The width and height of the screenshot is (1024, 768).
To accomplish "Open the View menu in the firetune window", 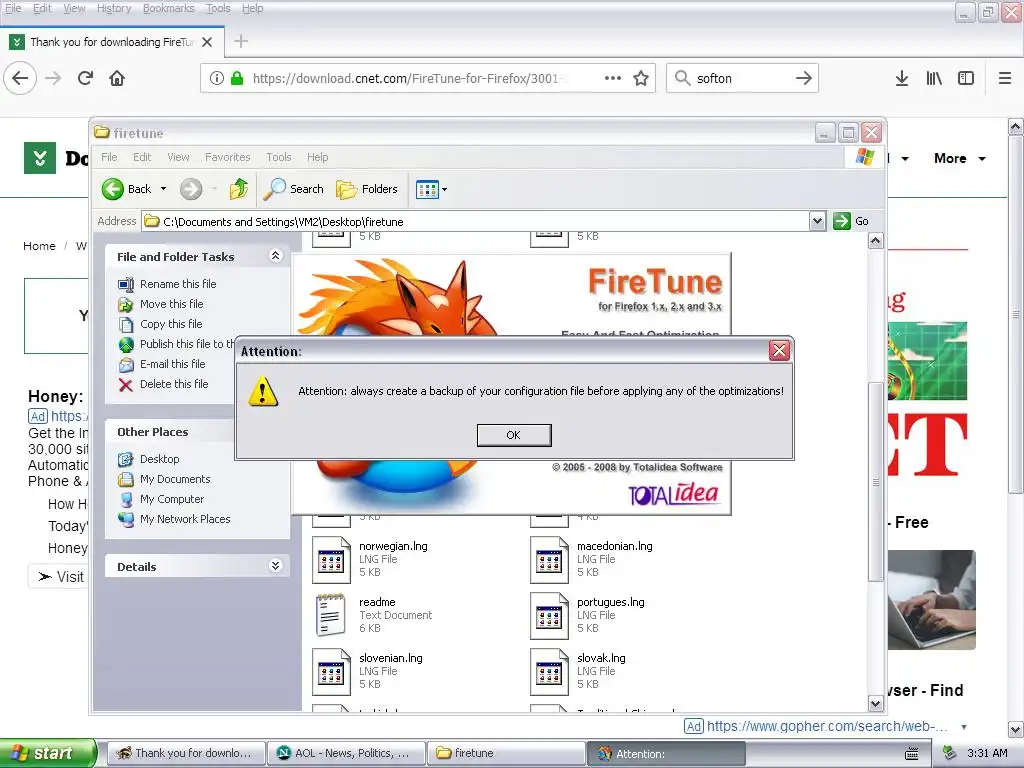I will point(178,157).
